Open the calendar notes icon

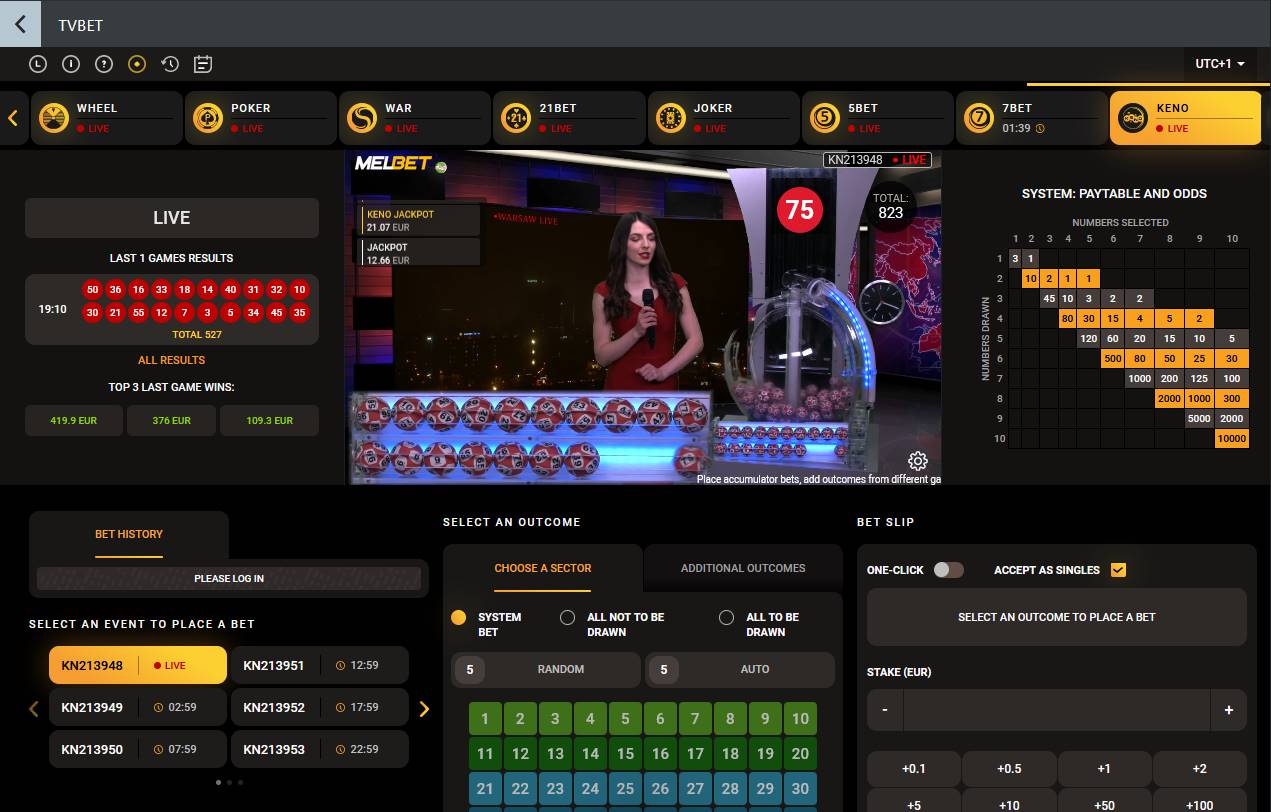coord(203,64)
